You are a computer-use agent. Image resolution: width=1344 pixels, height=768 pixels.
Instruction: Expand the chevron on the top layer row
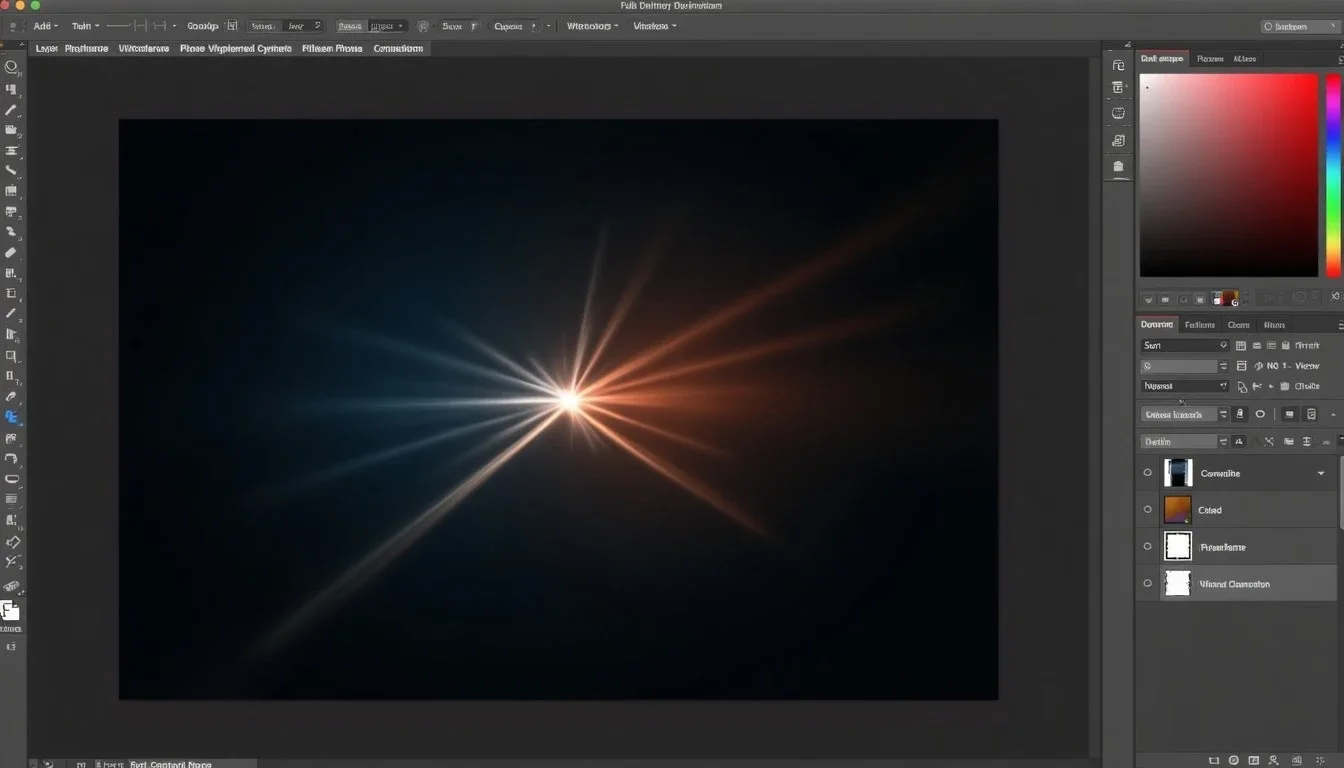(x=1321, y=473)
